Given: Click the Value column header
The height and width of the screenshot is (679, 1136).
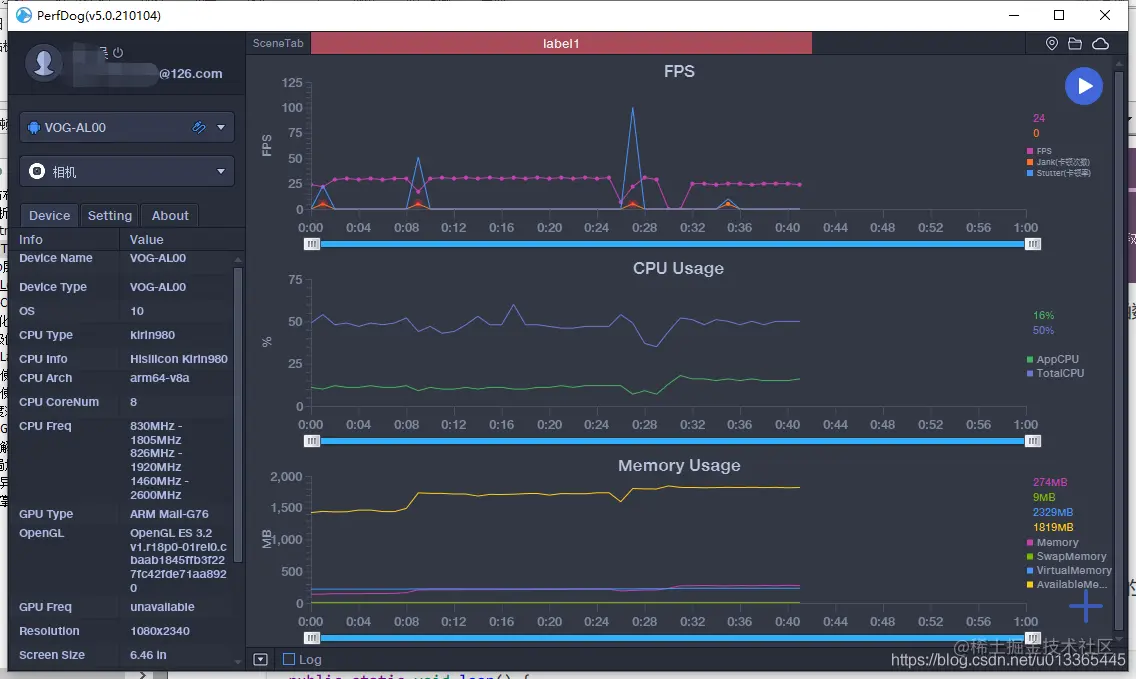Looking at the screenshot, I should [x=146, y=239].
